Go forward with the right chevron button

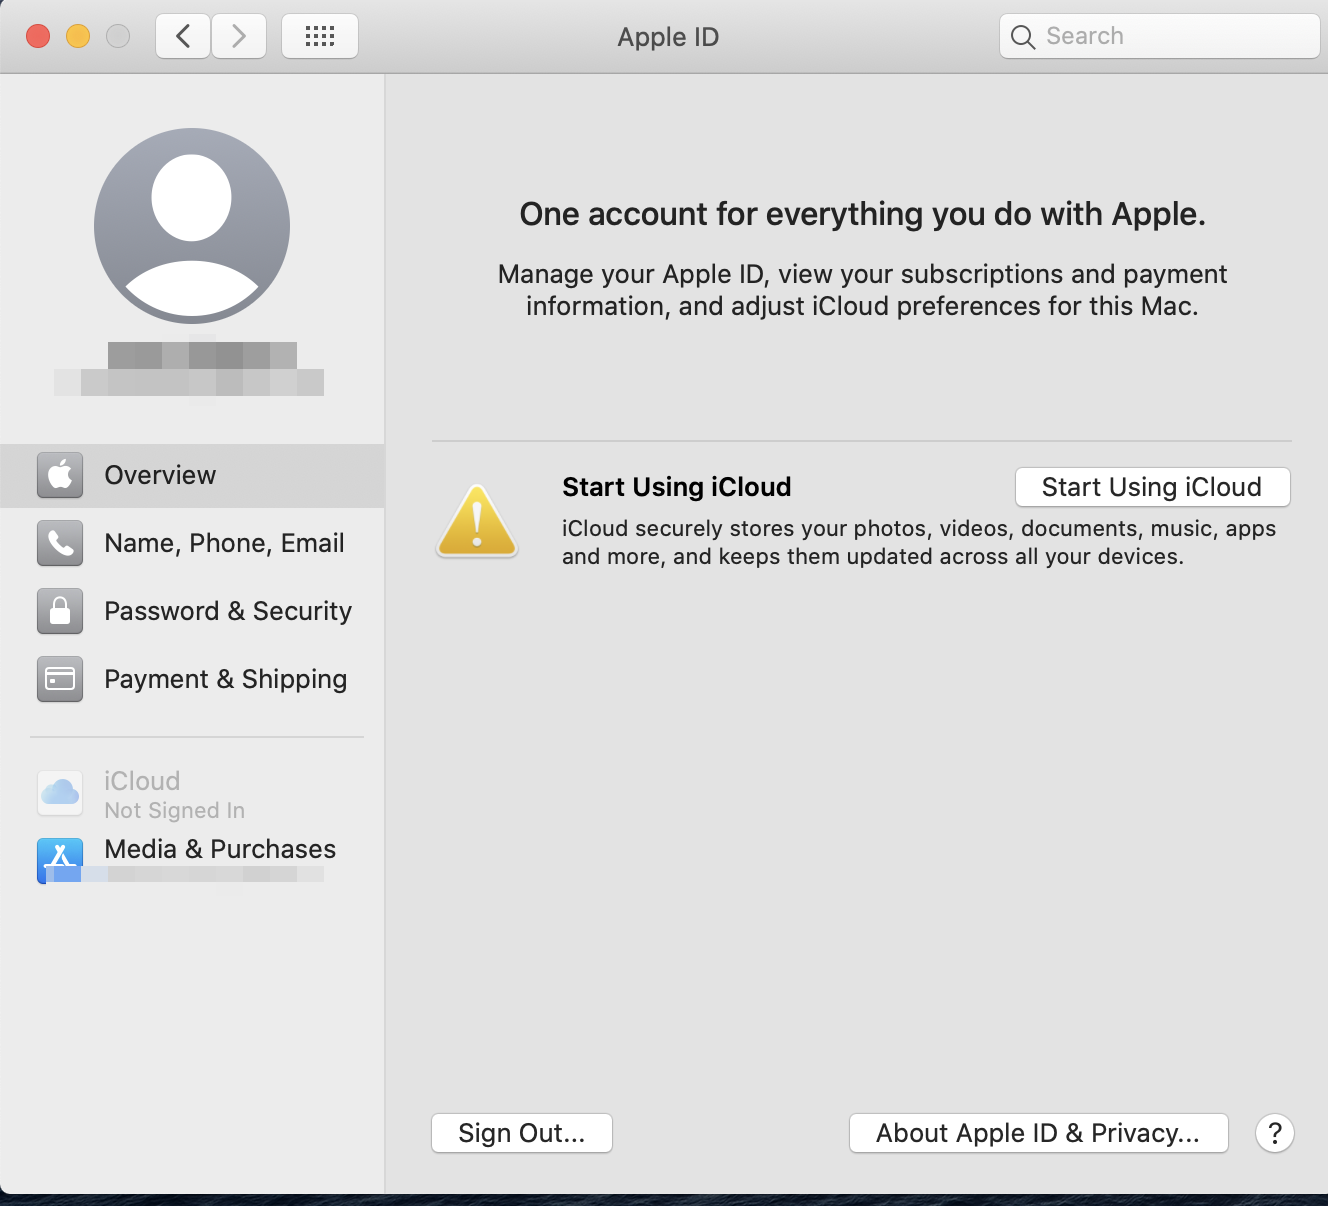[239, 37]
